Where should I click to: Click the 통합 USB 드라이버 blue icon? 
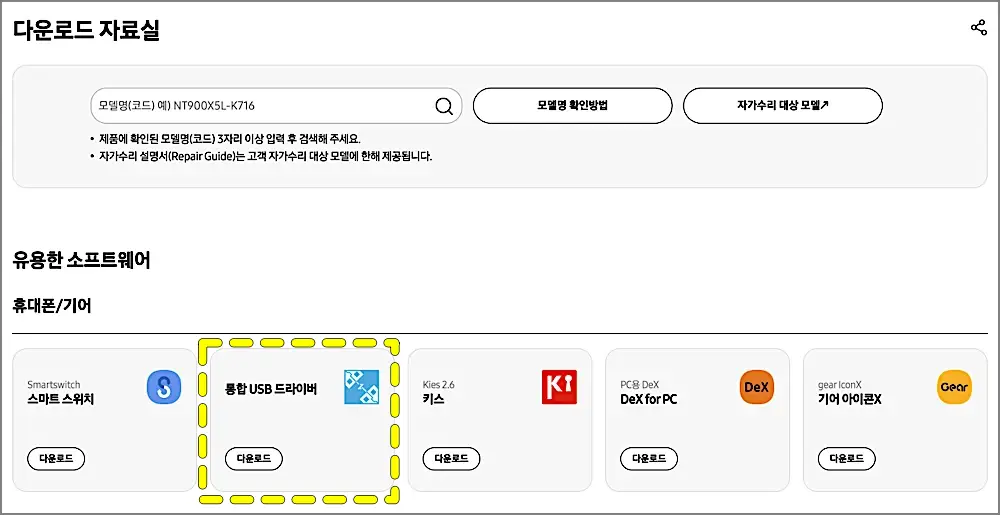pyautogui.click(x=362, y=387)
